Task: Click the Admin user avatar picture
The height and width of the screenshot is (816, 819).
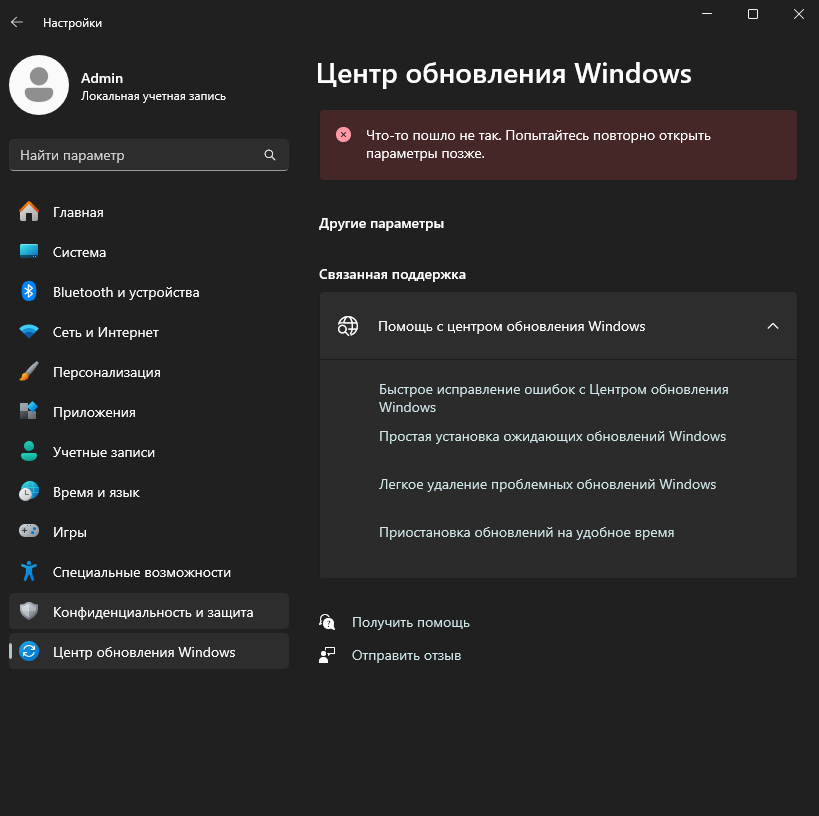Action: pyautogui.click(x=39, y=85)
